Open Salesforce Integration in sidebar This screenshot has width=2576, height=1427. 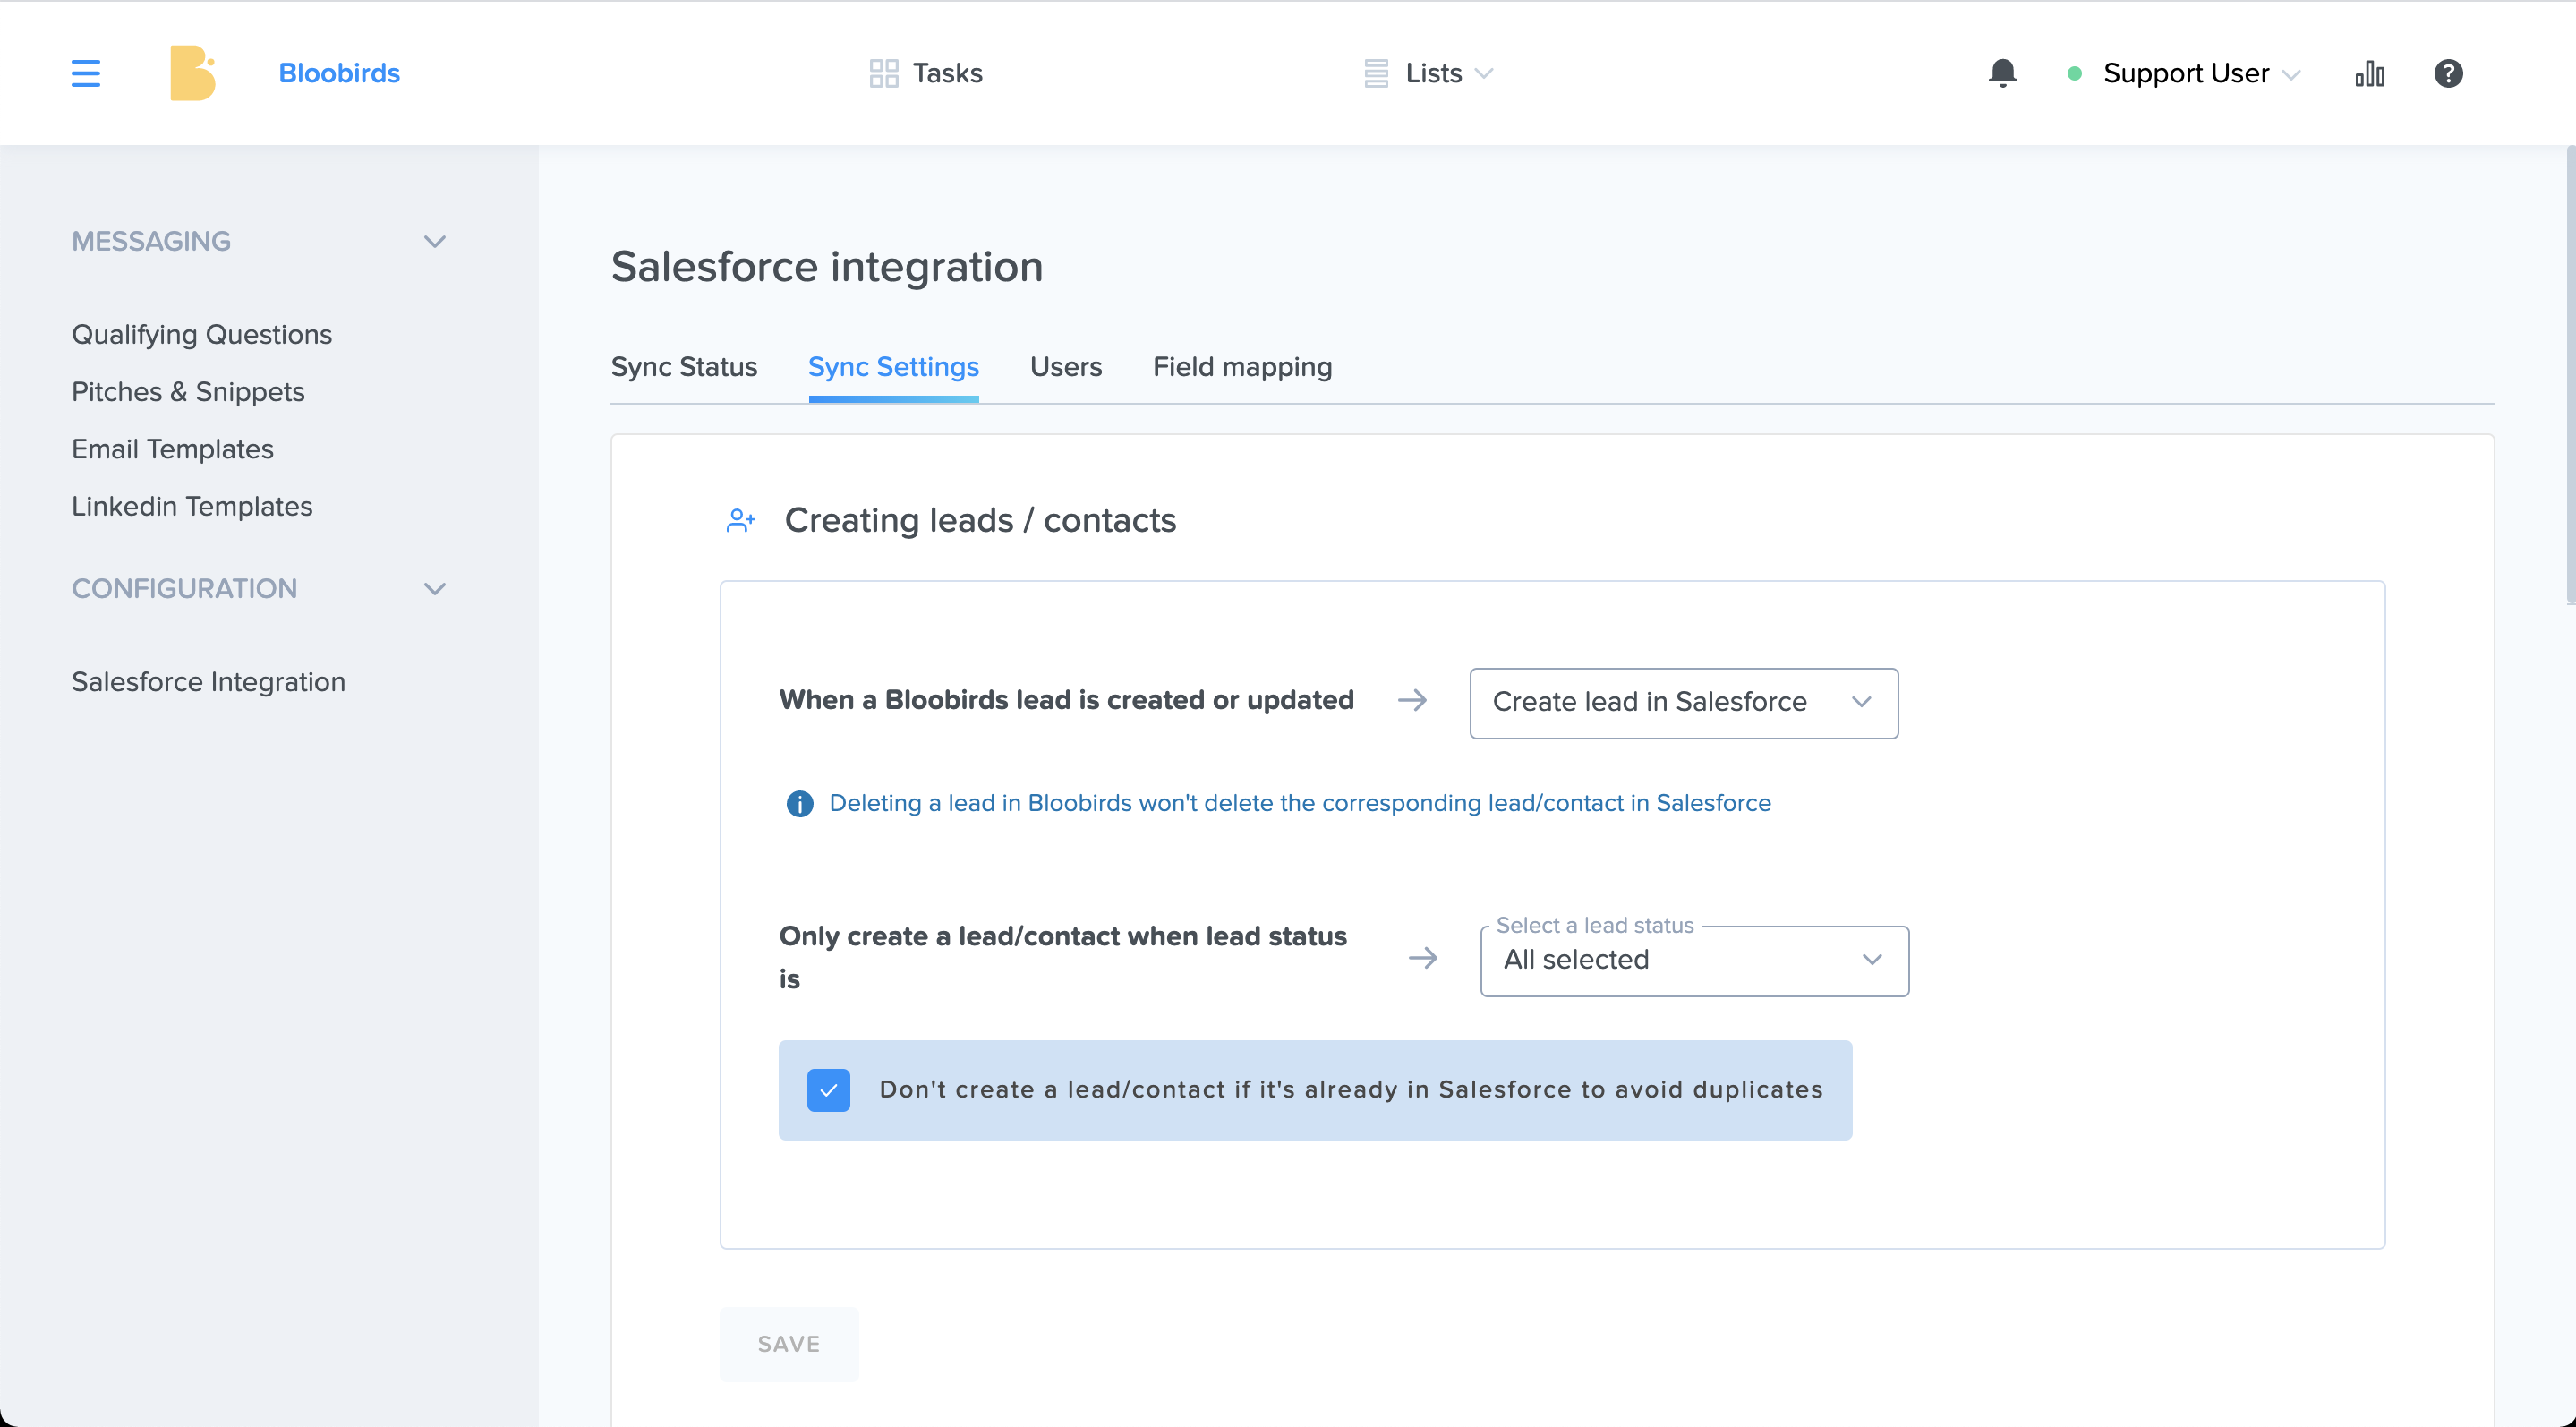(x=208, y=681)
